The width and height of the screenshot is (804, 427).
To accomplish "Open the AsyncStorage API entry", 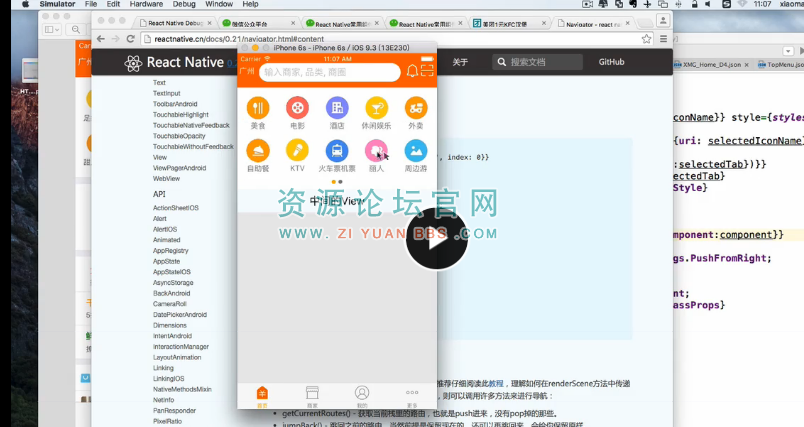I will click(173, 282).
